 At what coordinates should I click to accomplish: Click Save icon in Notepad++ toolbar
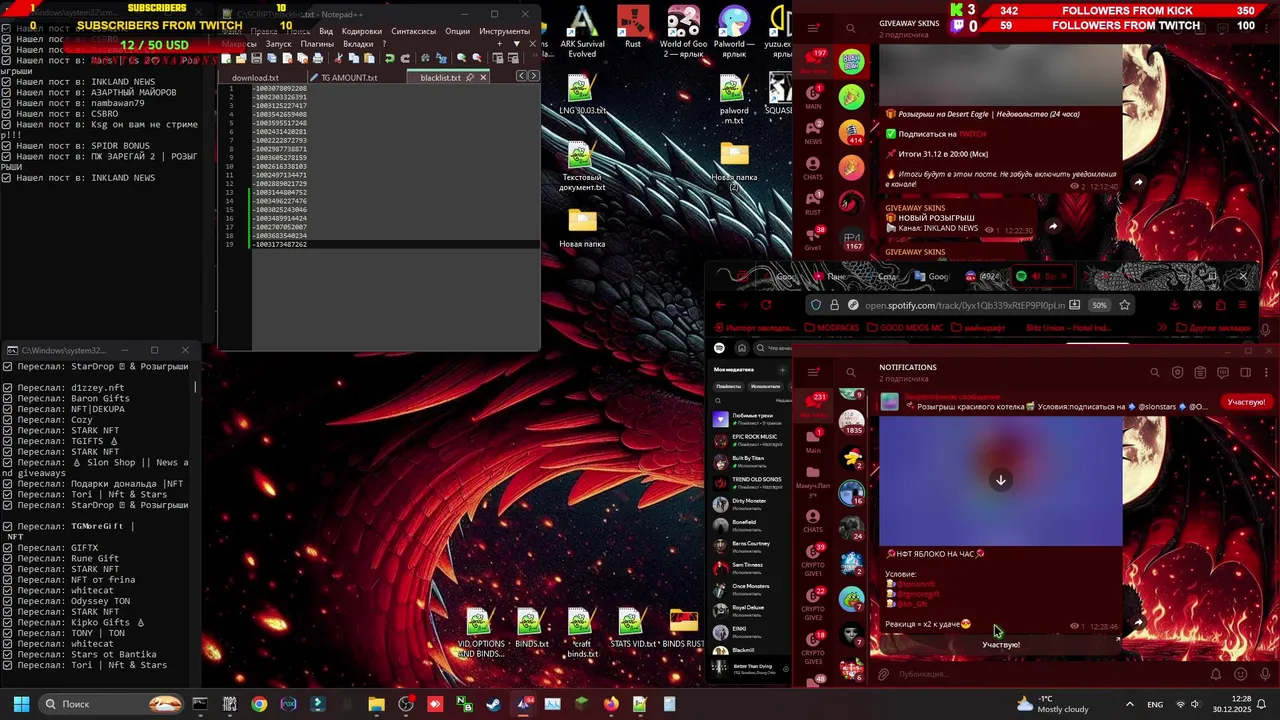click(x=256, y=58)
